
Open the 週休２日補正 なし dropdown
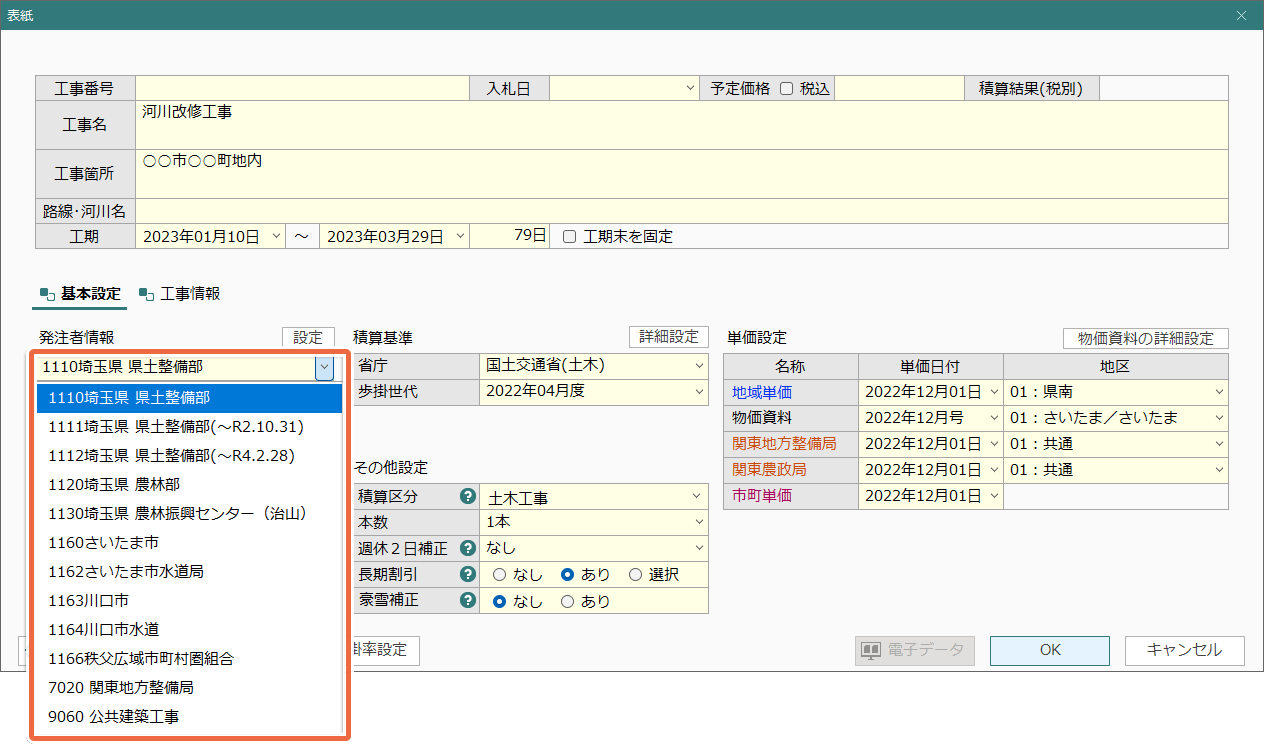tap(697, 548)
